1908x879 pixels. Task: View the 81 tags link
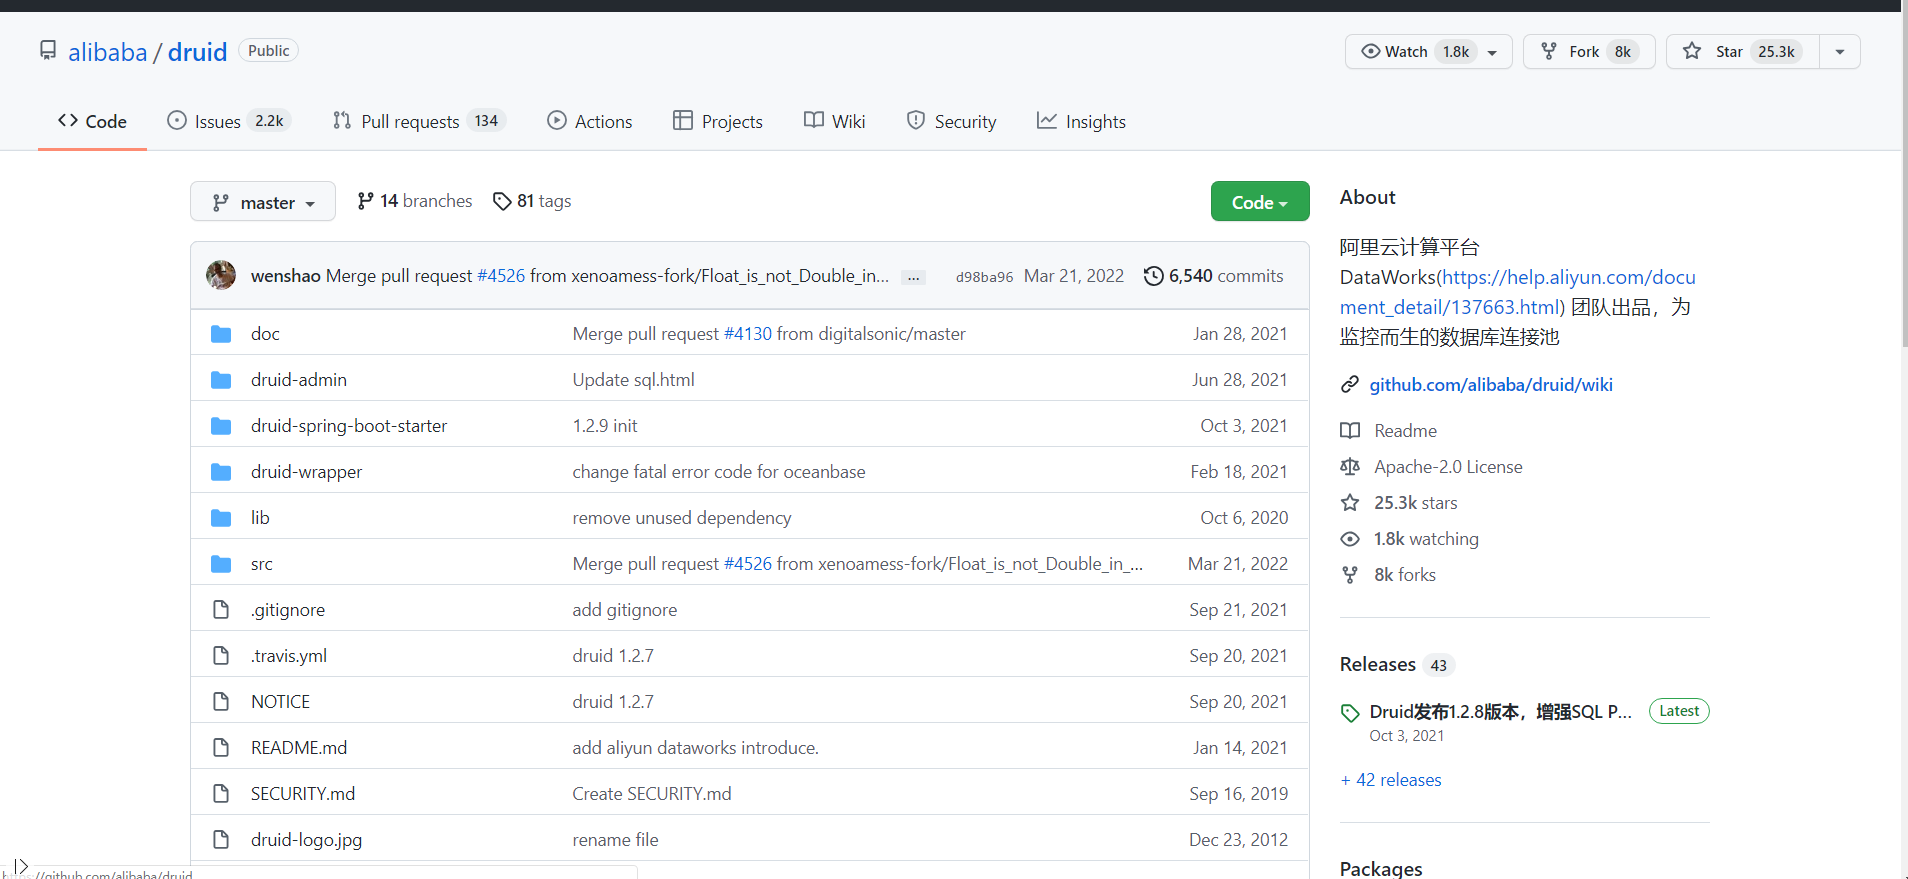pos(532,201)
